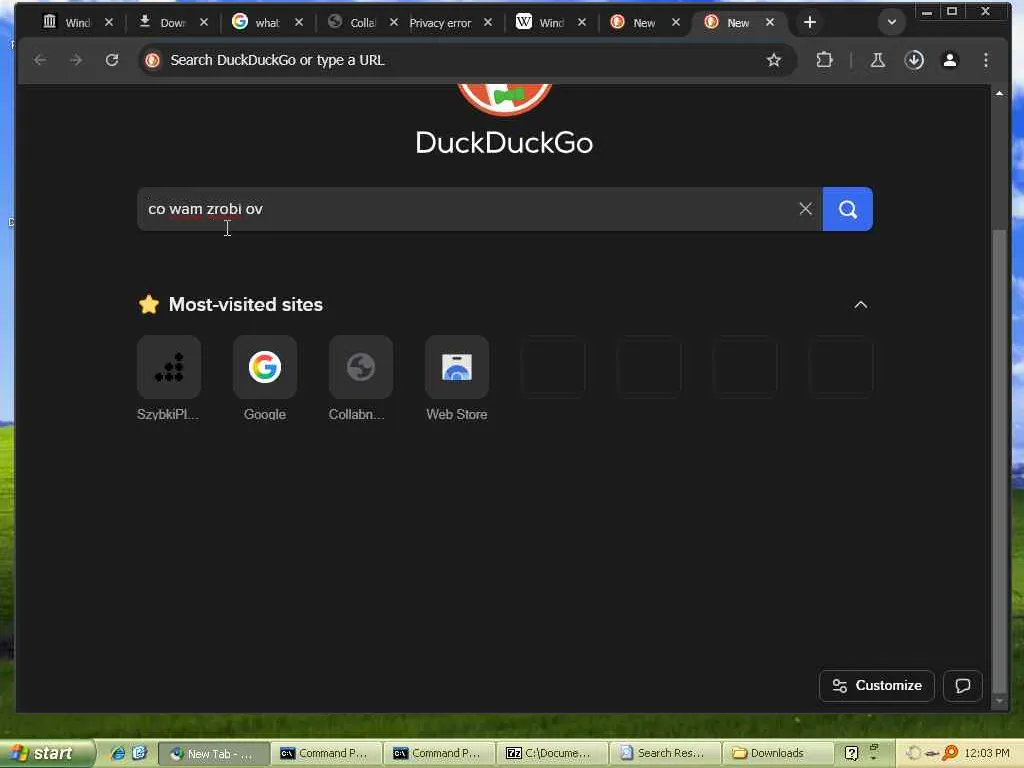
Task: Open the Extensions puzzle icon
Action: 824,60
